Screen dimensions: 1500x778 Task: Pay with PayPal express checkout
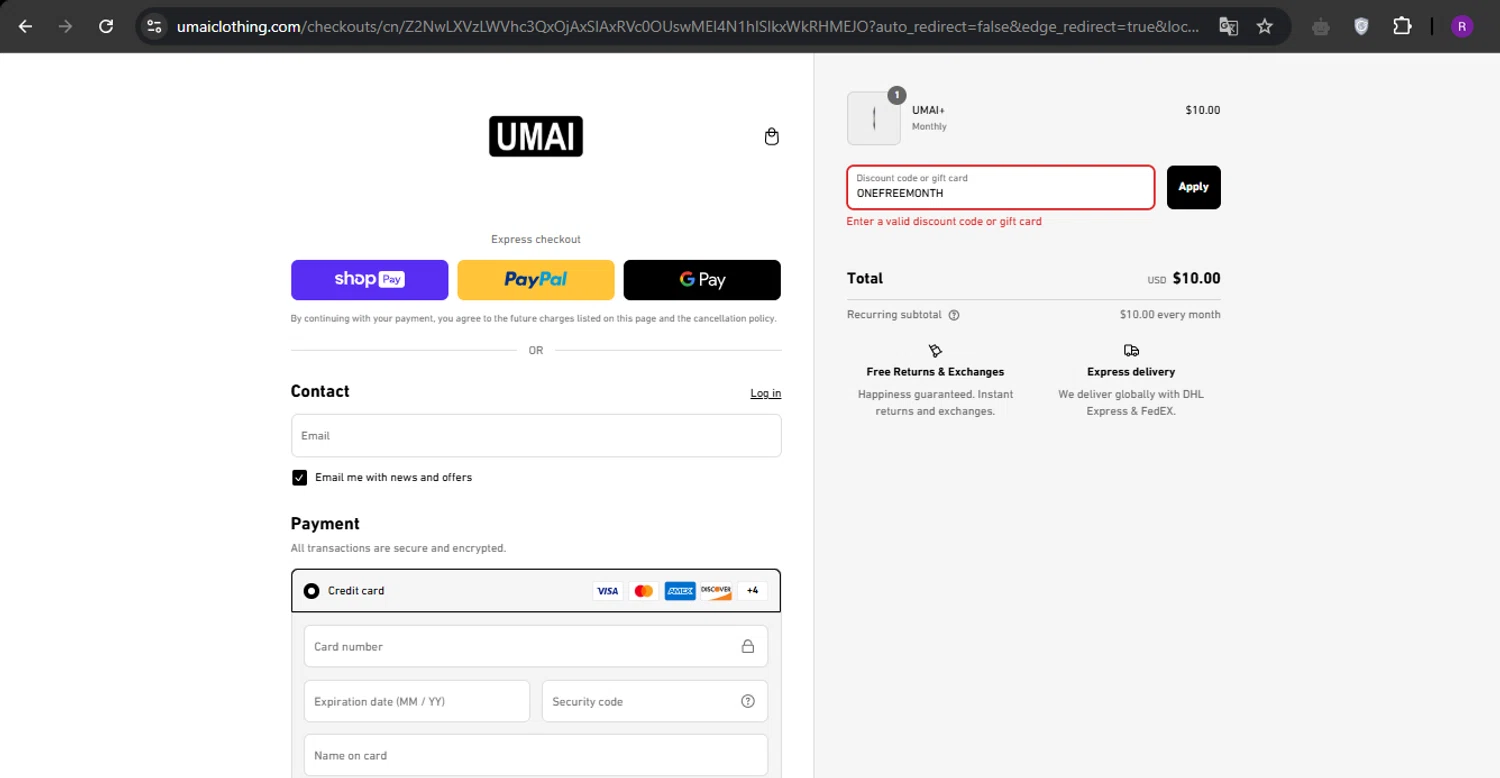coord(536,280)
